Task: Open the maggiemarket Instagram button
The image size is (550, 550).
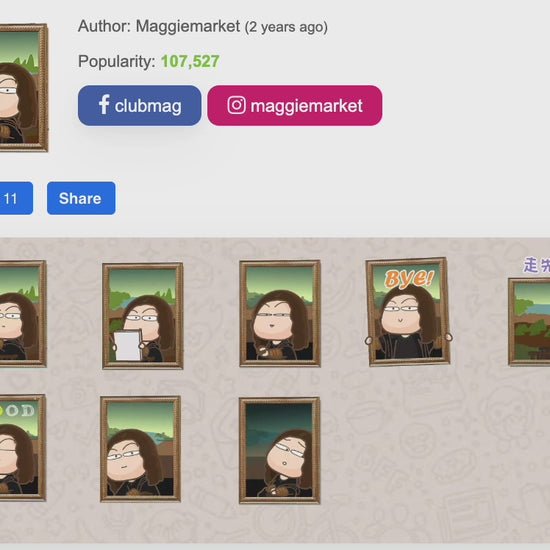Action: (x=295, y=105)
